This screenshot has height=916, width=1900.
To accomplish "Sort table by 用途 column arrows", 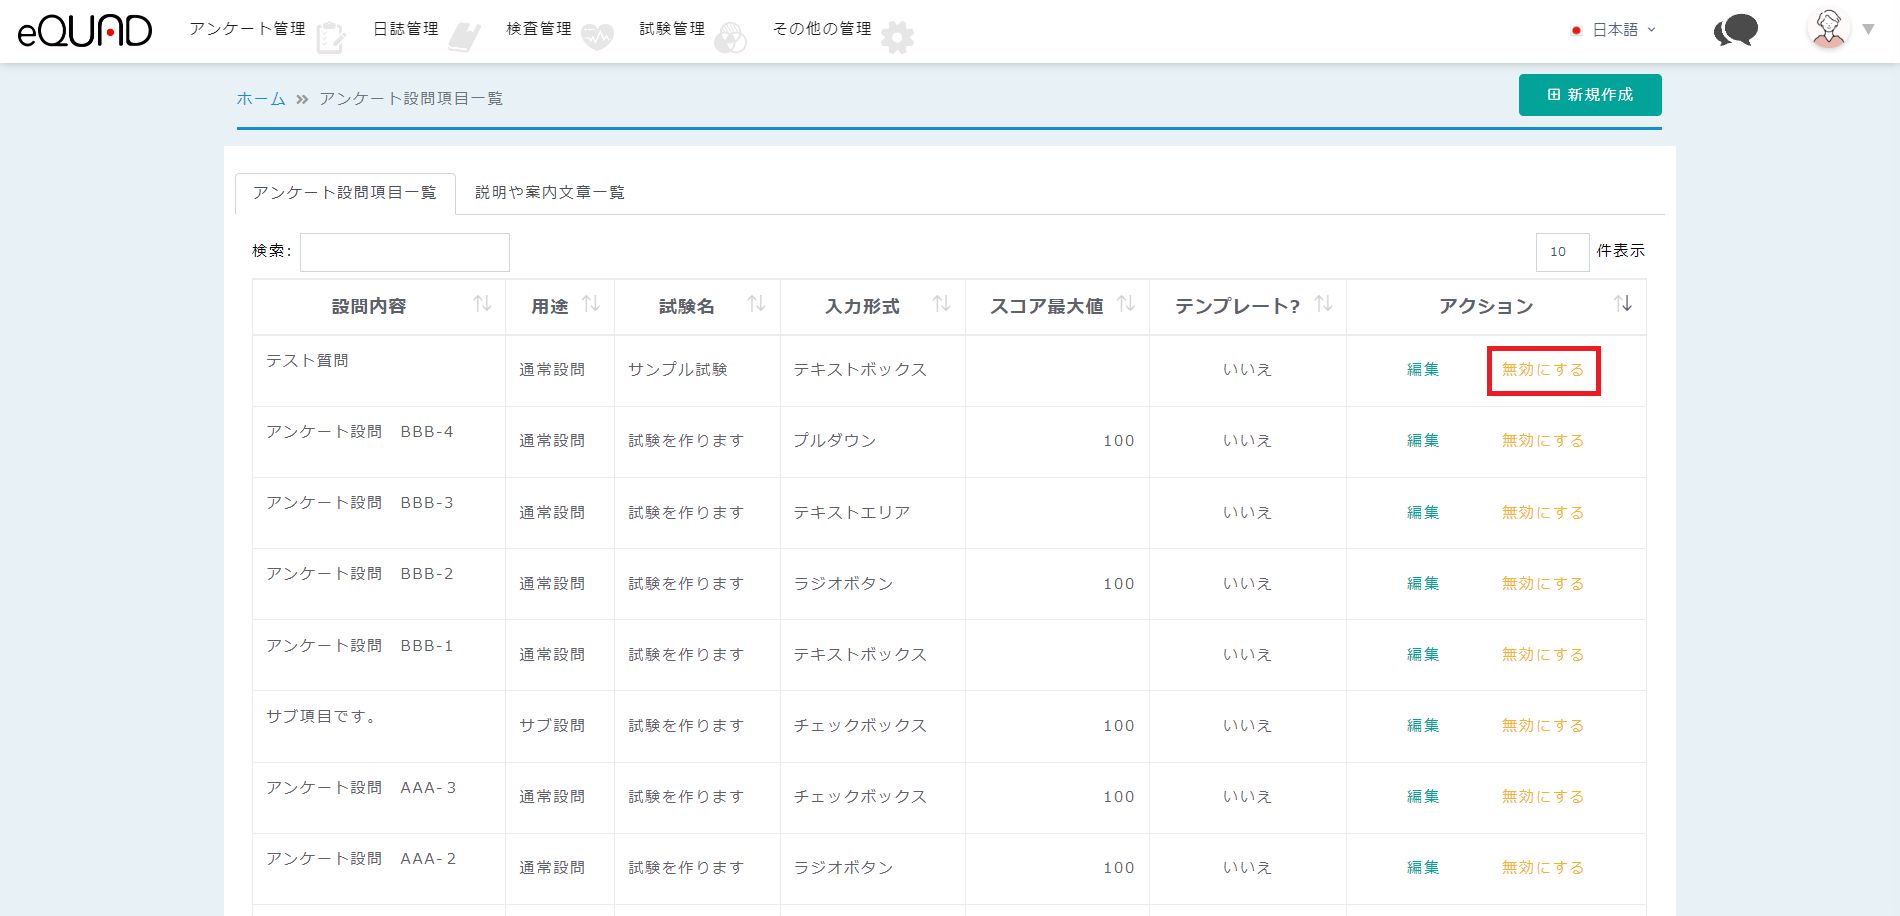I will [x=591, y=304].
